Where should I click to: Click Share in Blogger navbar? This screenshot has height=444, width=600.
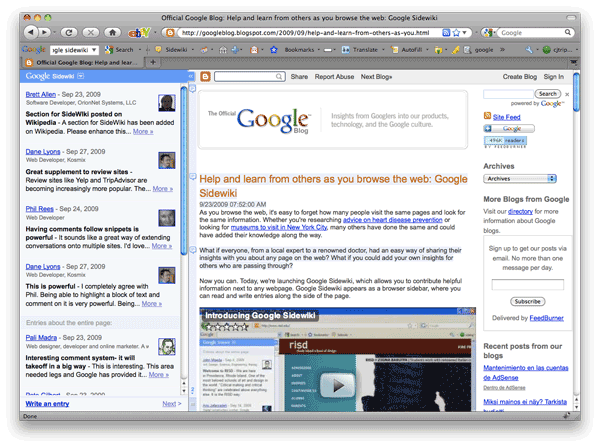tap(299, 77)
